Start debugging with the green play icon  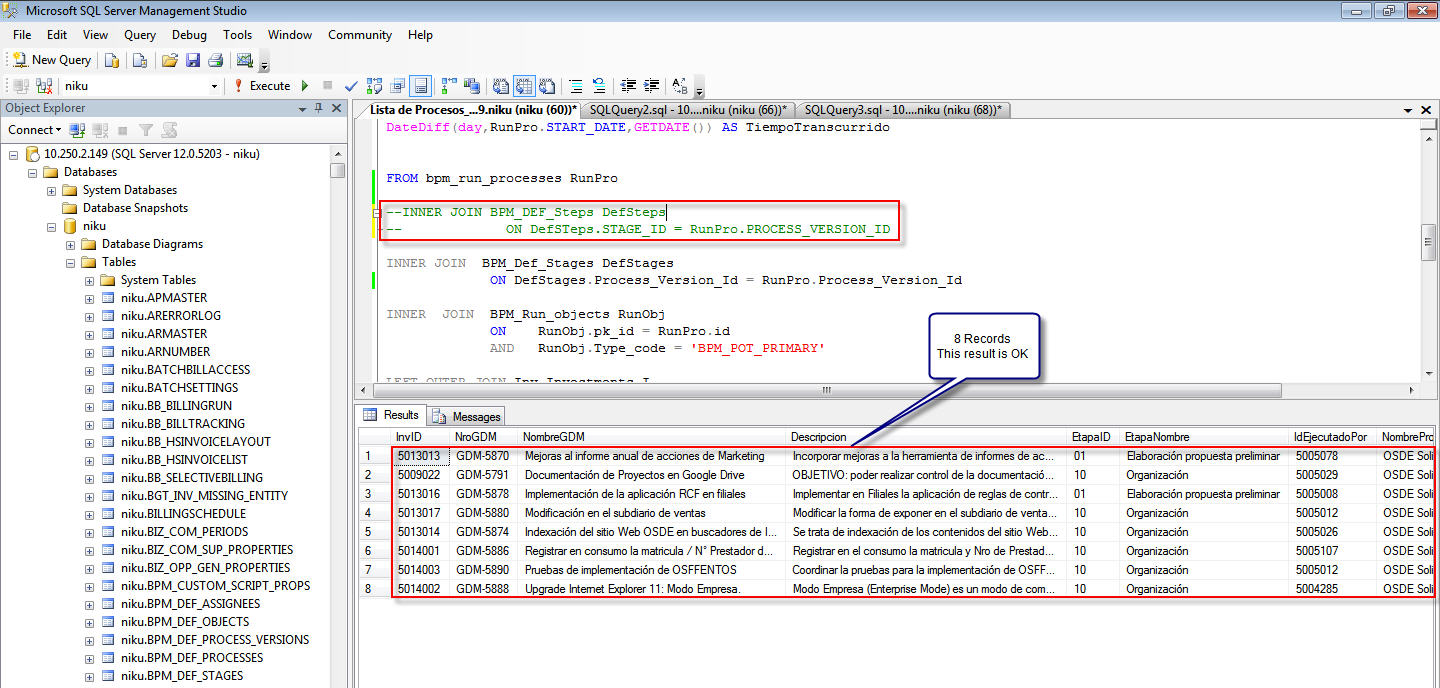(x=305, y=86)
